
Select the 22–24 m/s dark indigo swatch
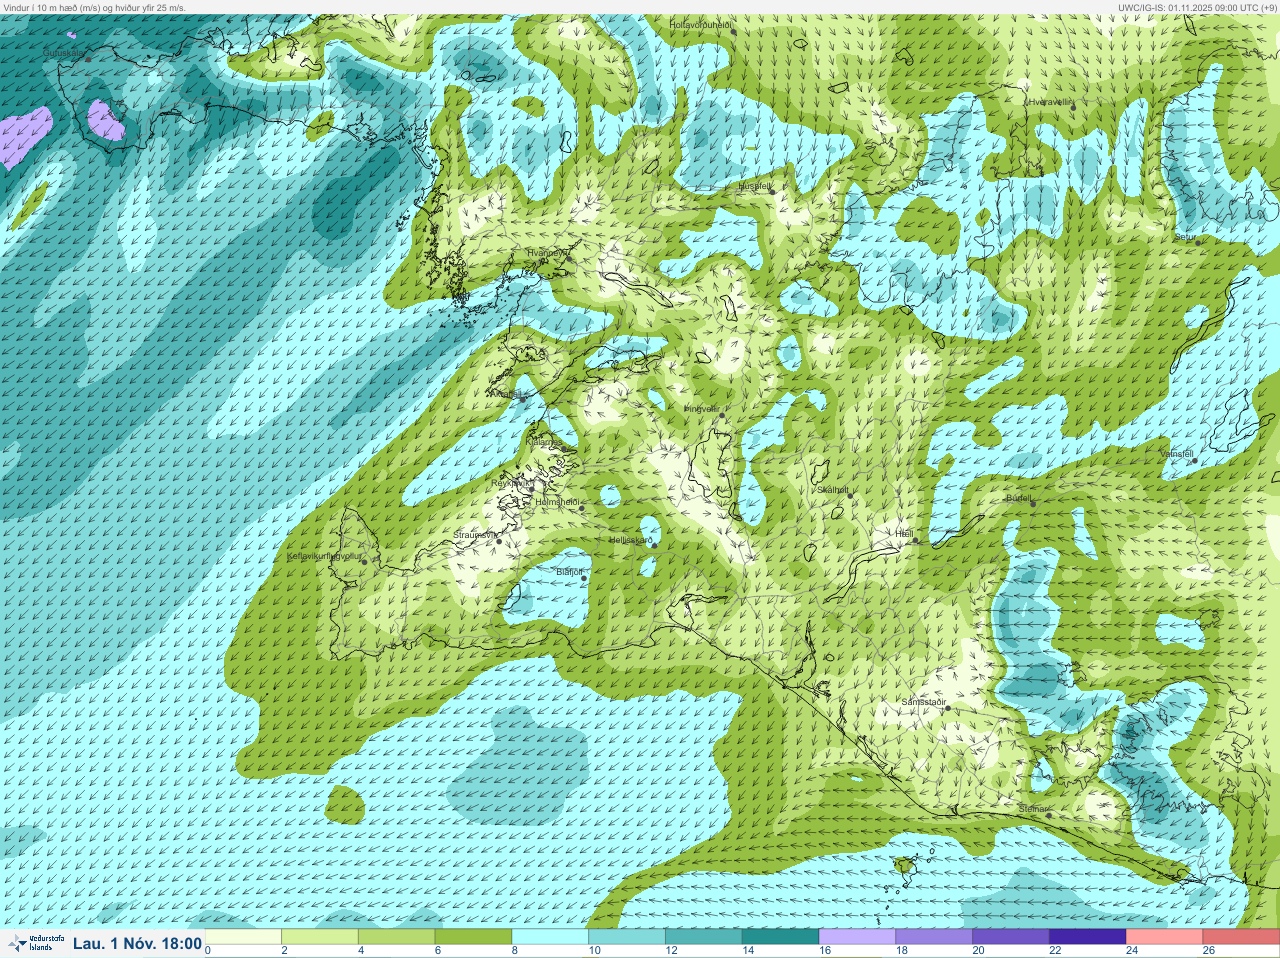tap(1086, 936)
